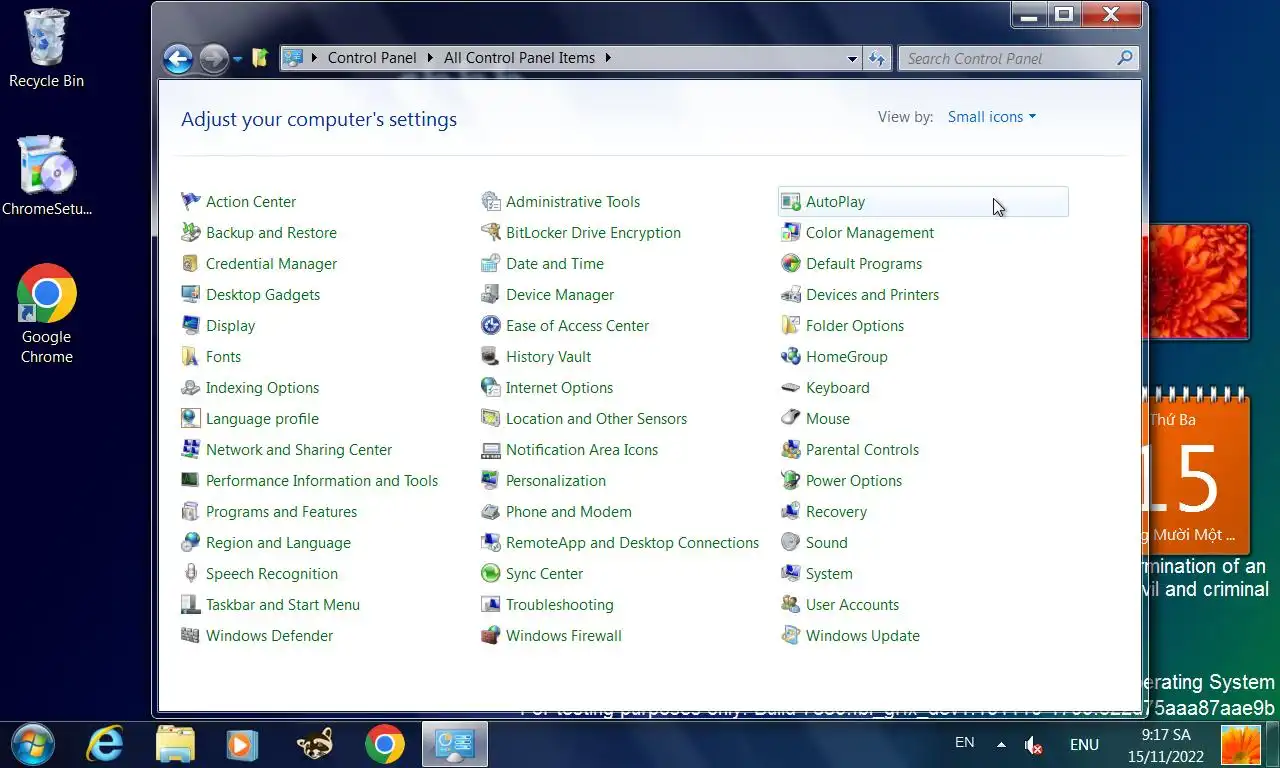Open Performance Information and Tools
Screen dimensions: 1280x768
click(x=322, y=481)
